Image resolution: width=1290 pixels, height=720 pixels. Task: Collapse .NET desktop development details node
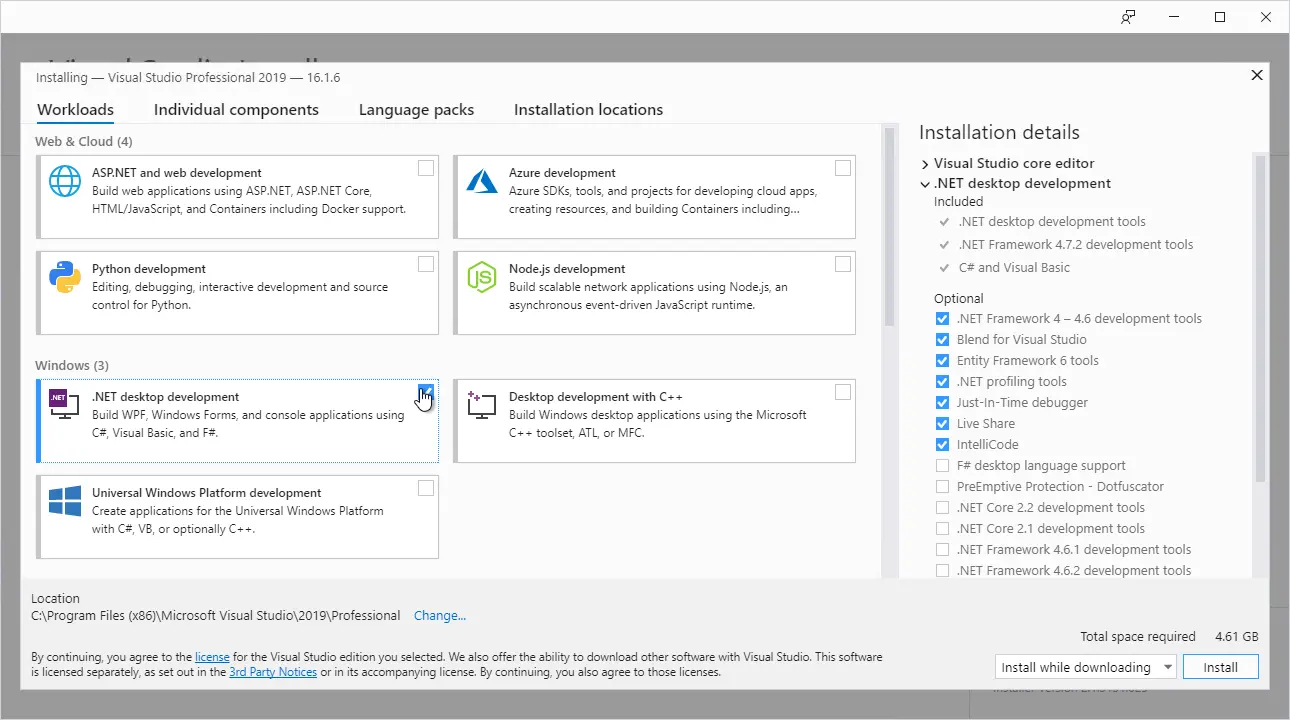pos(925,184)
